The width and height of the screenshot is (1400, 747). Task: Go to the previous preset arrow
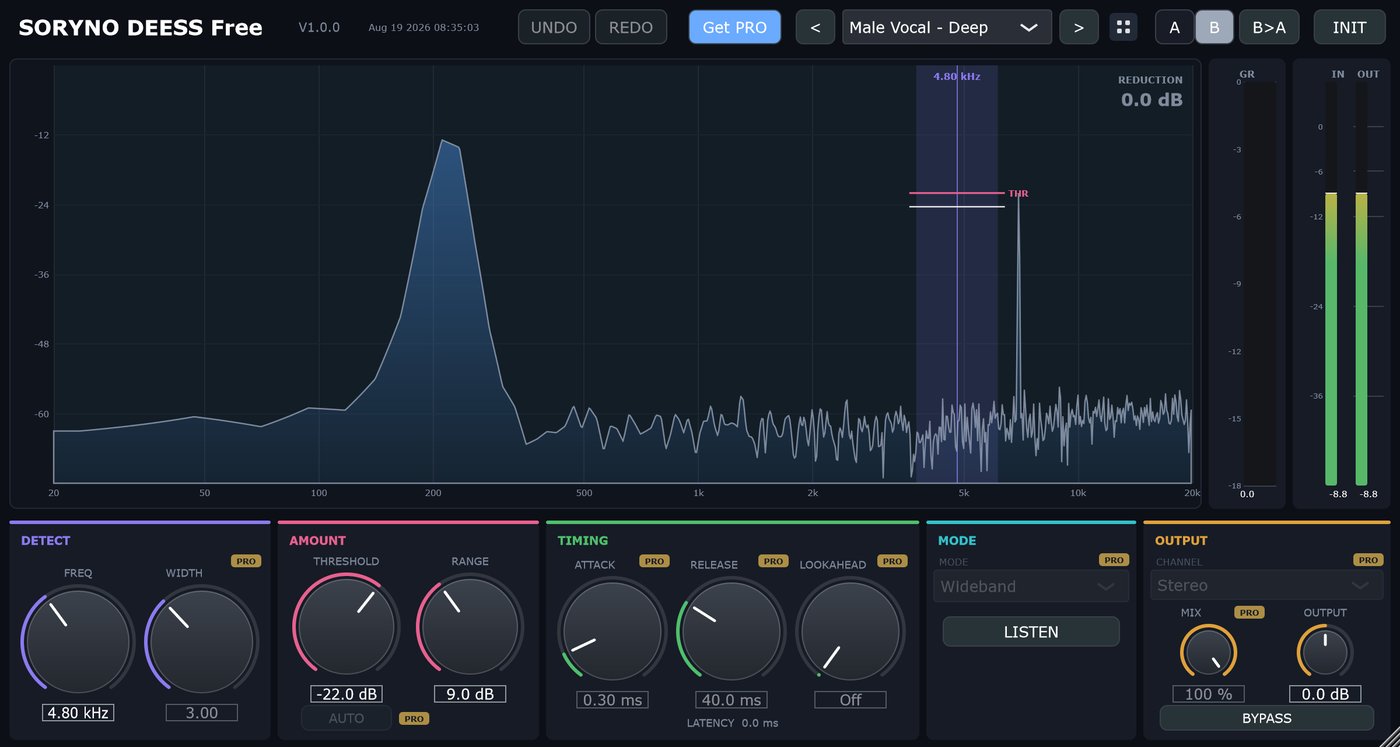[x=815, y=27]
